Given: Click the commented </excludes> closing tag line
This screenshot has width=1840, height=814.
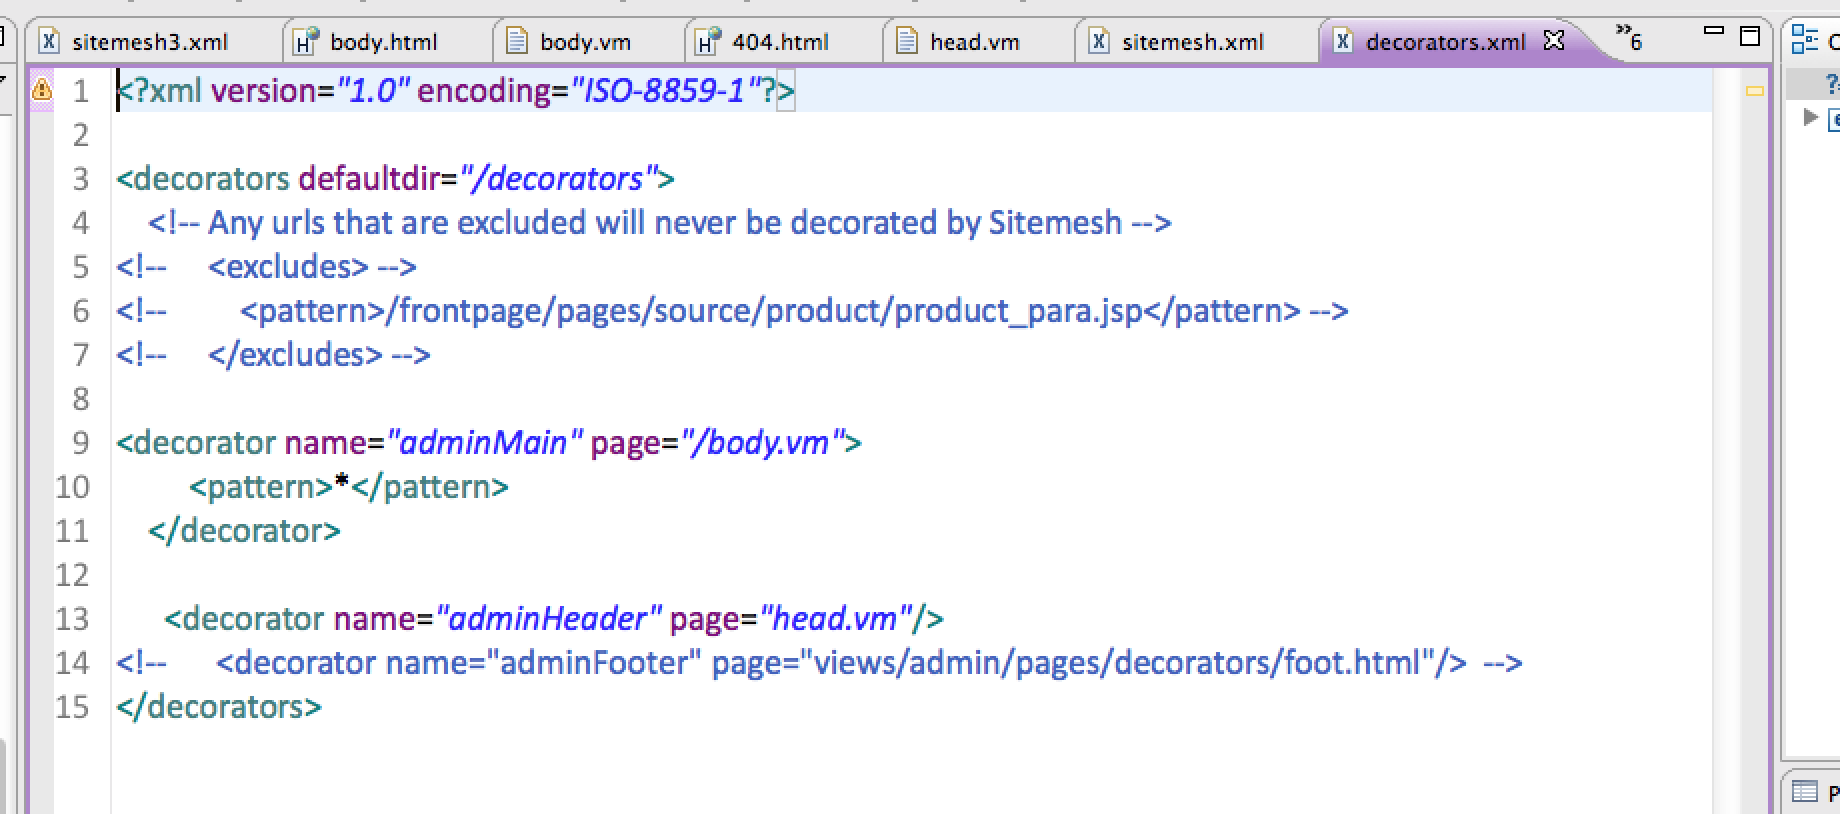Looking at the screenshot, I should pos(274,355).
